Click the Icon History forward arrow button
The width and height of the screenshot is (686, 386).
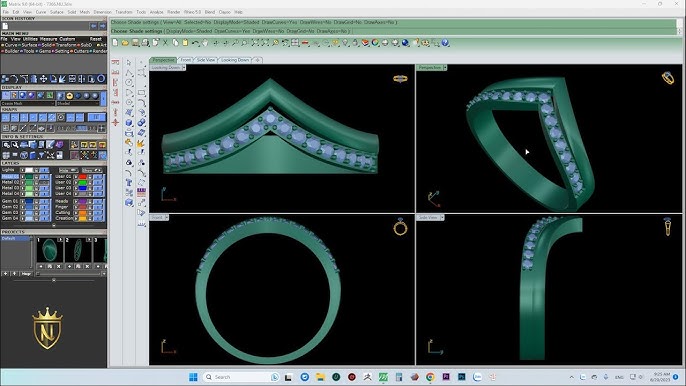[102, 26]
